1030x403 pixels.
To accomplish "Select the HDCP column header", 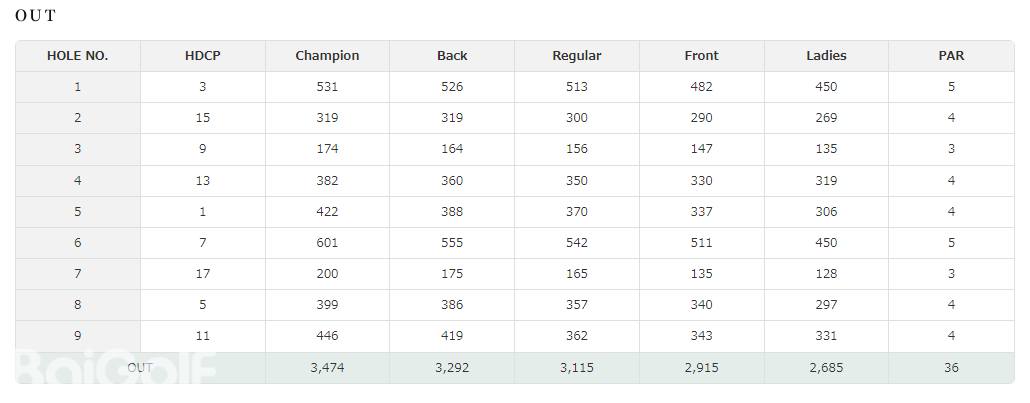I will (x=203, y=56).
